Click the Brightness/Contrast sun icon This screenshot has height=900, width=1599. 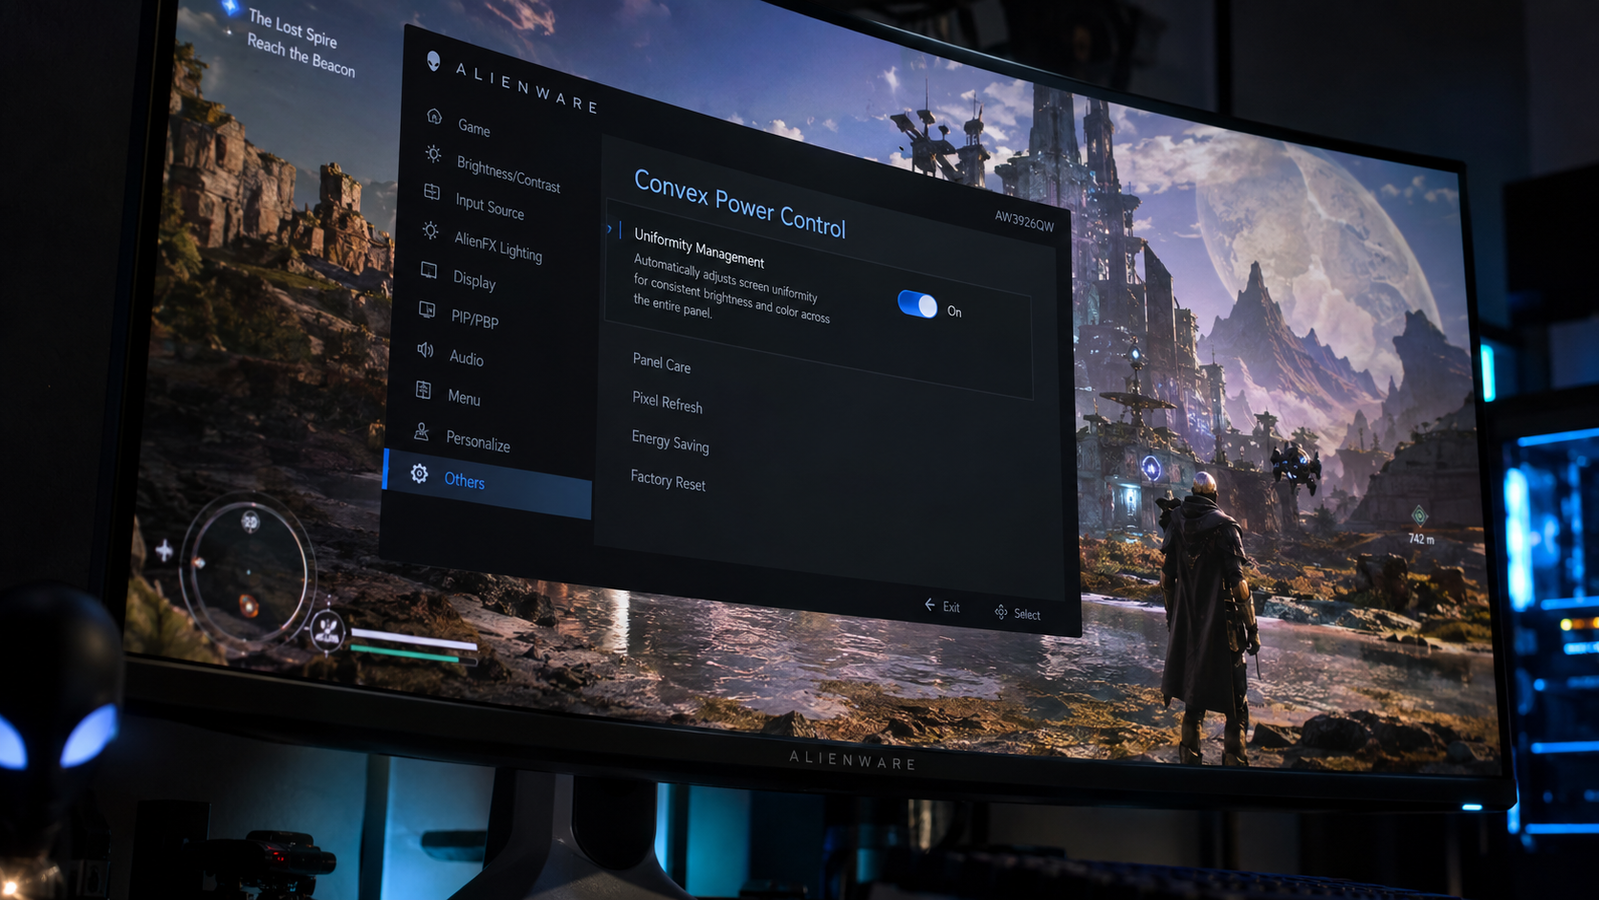433,154
